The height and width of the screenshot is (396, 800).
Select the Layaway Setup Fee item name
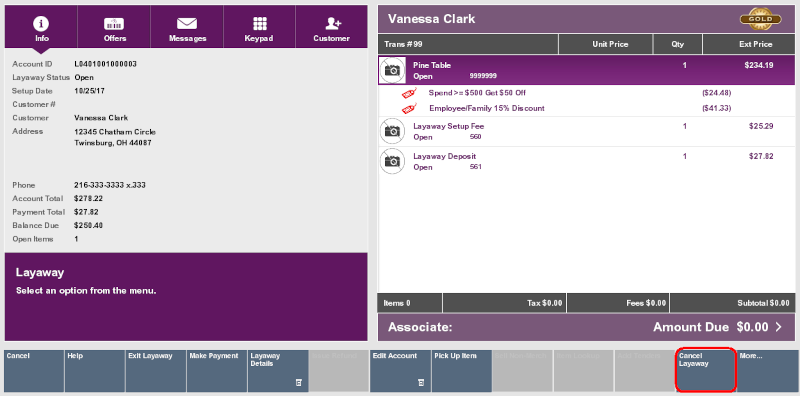(448, 126)
